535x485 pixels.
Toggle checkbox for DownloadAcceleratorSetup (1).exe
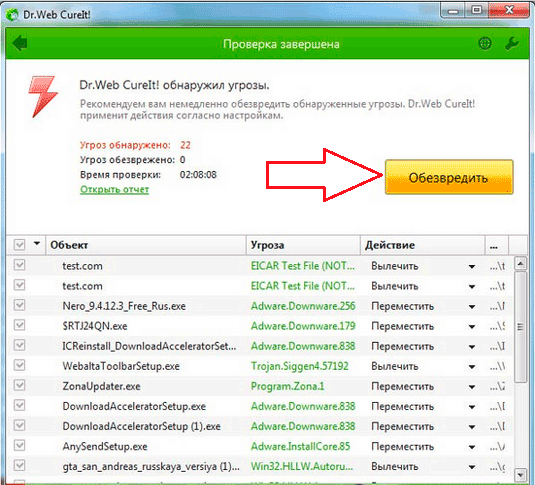19,426
